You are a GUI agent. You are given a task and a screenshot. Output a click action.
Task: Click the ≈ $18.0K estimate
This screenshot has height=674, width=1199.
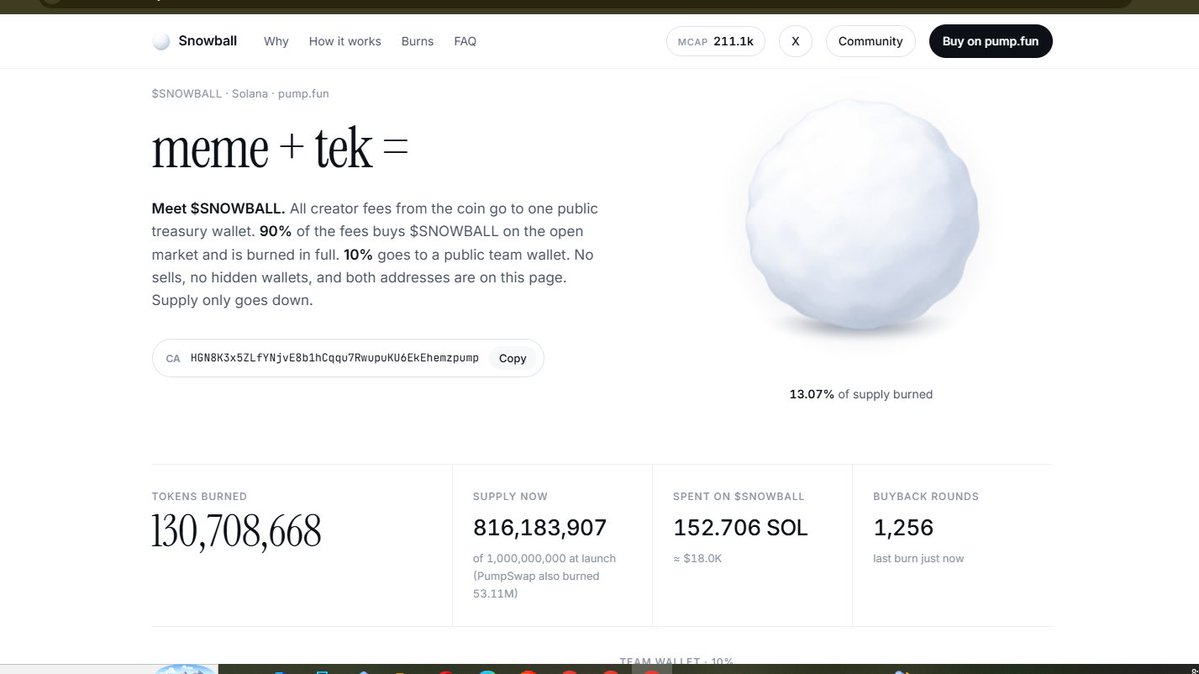point(697,558)
